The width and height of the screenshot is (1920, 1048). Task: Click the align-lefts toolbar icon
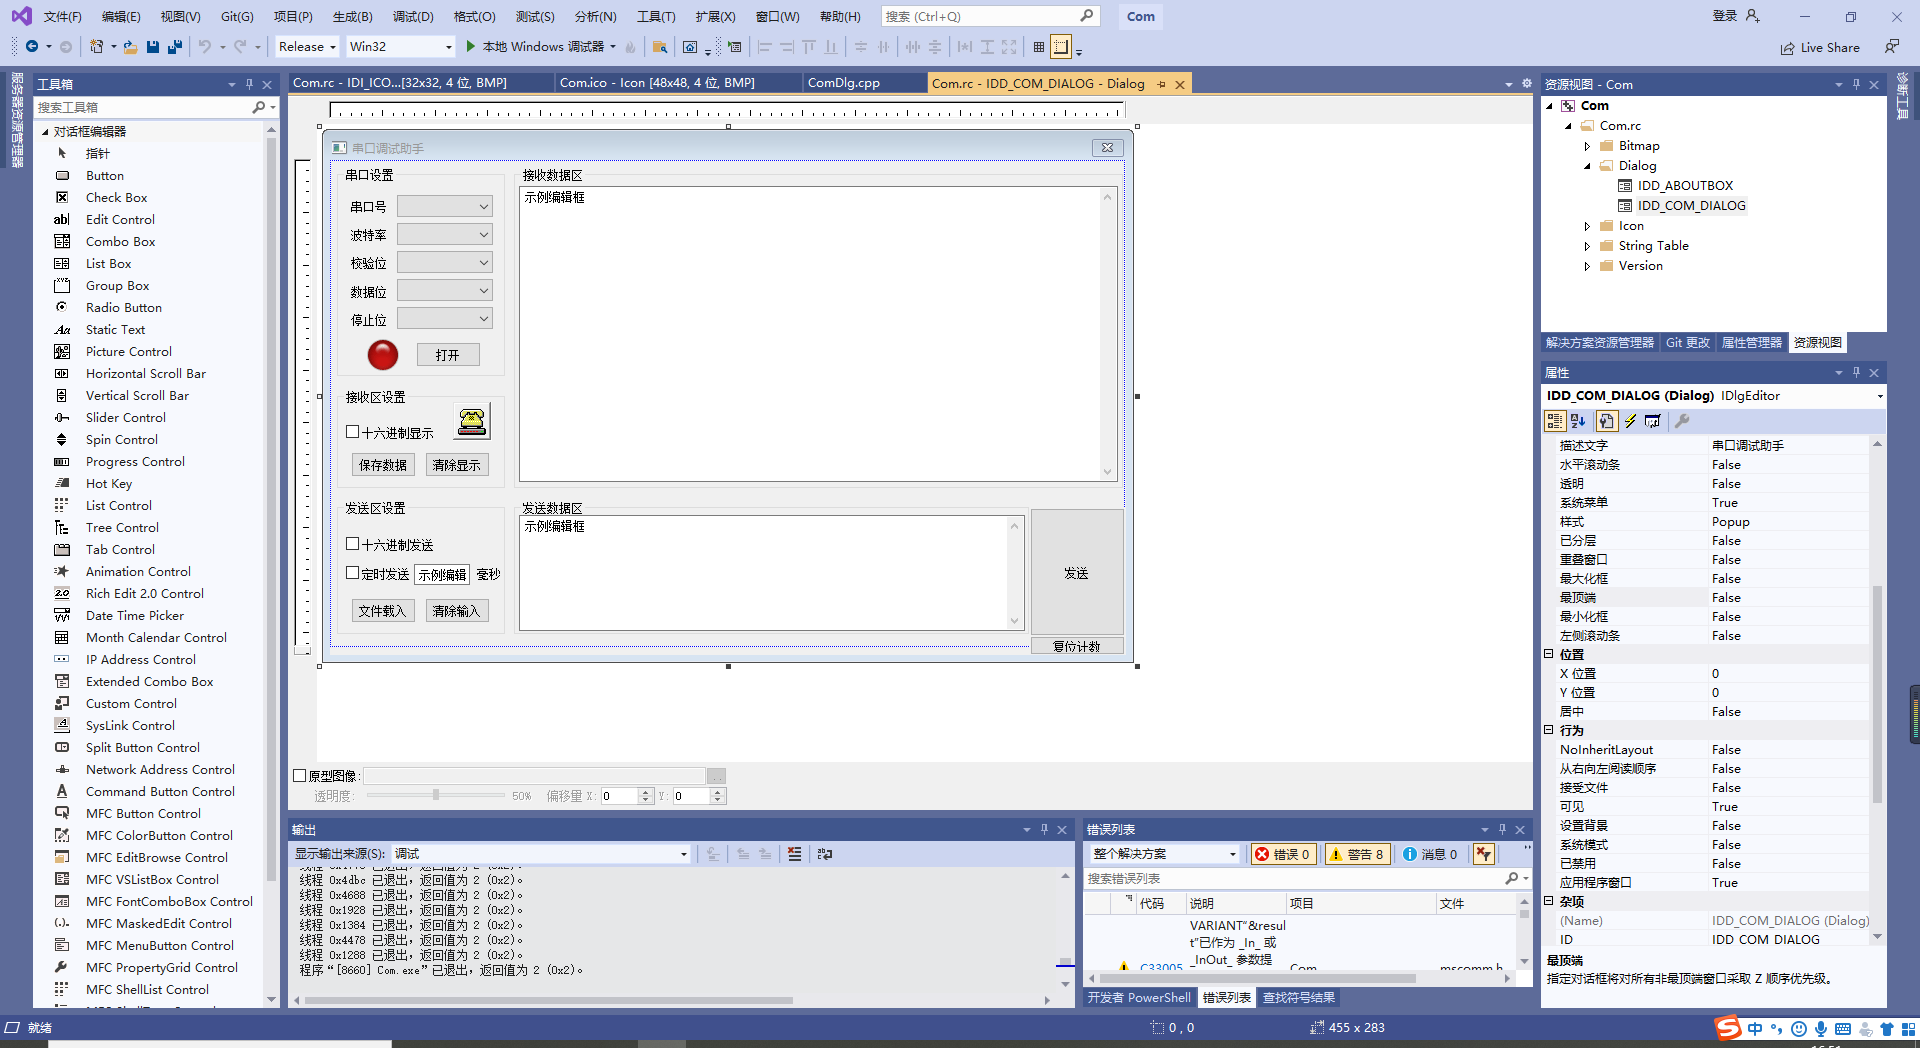coord(763,47)
